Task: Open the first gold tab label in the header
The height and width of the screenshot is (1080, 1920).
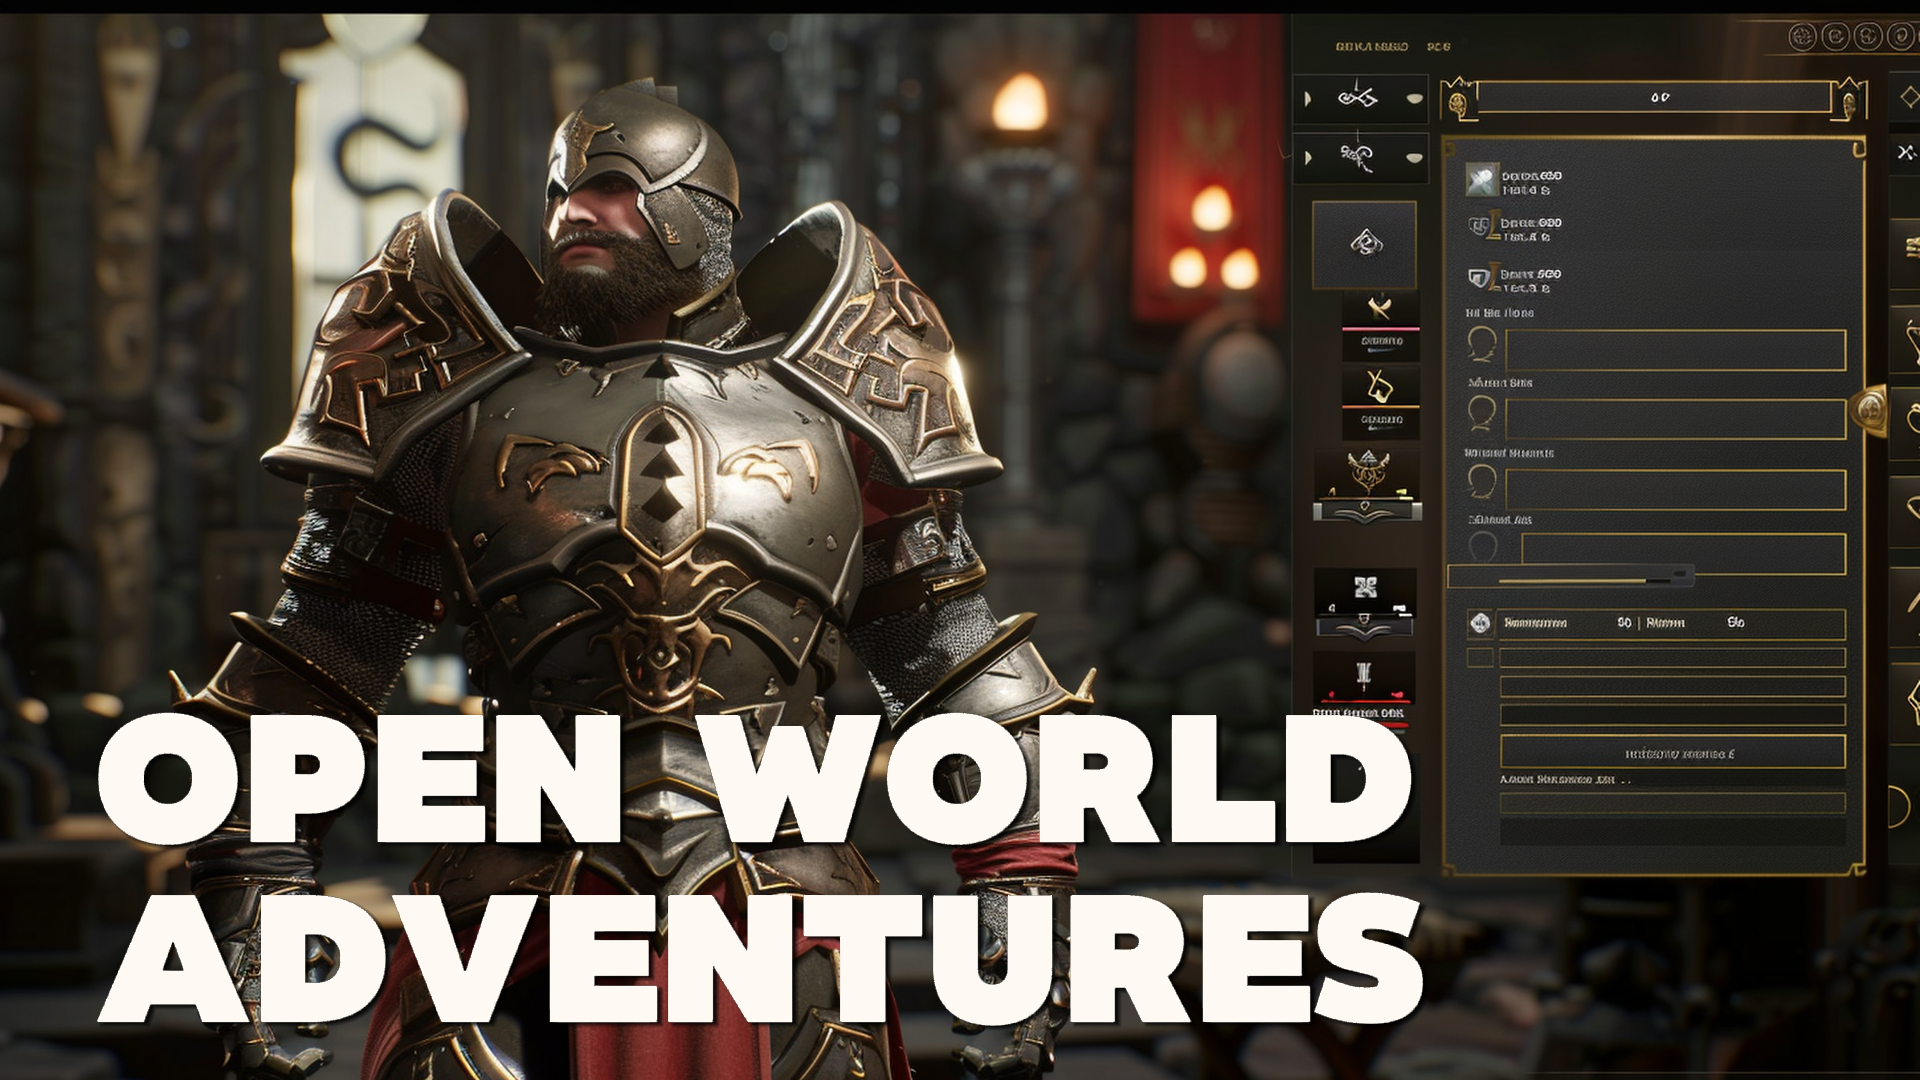Action: point(1371,47)
